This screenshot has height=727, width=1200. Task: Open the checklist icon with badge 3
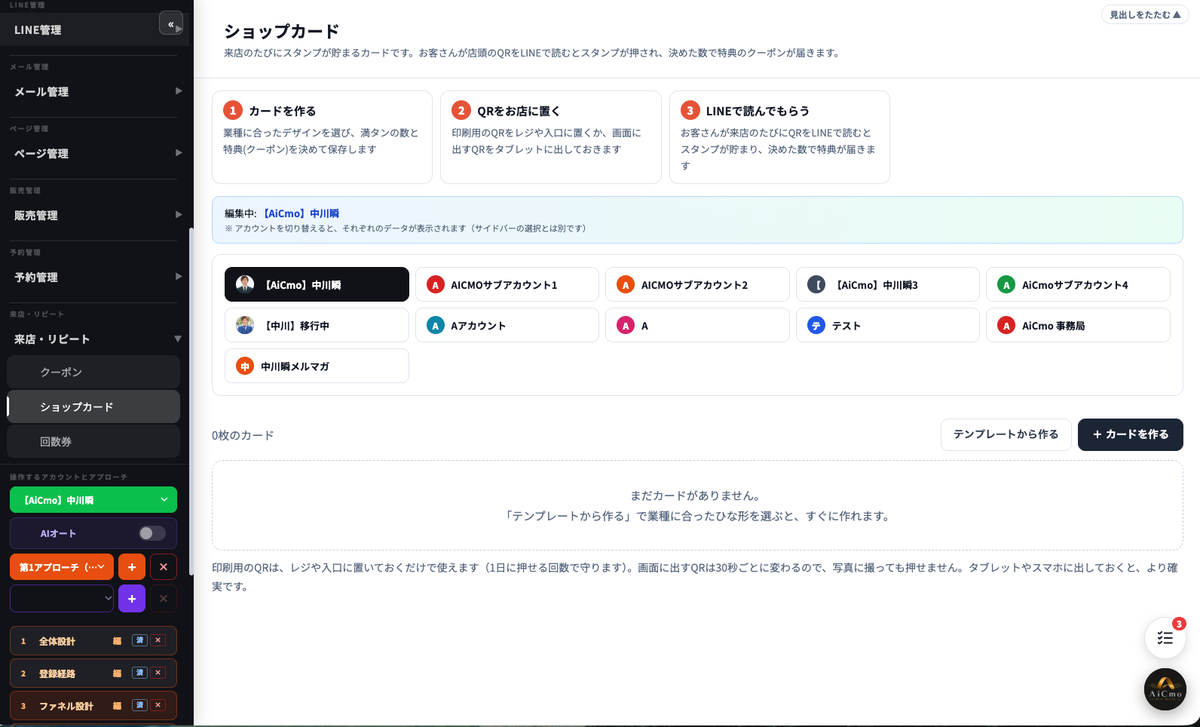click(x=1165, y=637)
